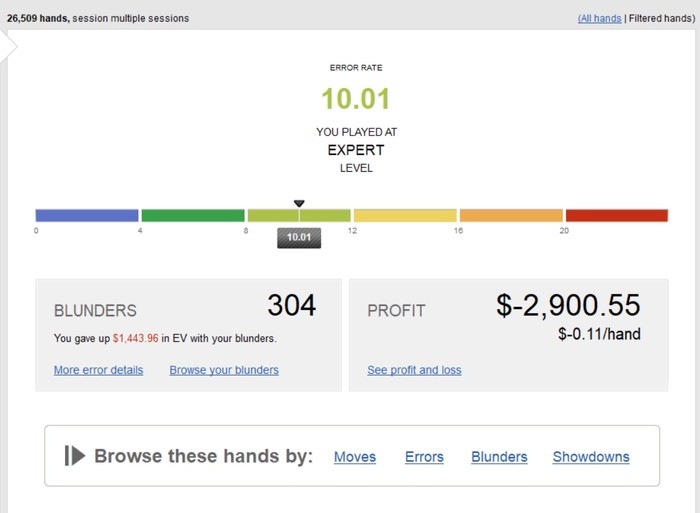Click the black triangle marker above the scale
The width and height of the screenshot is (700, 513).
299,204
